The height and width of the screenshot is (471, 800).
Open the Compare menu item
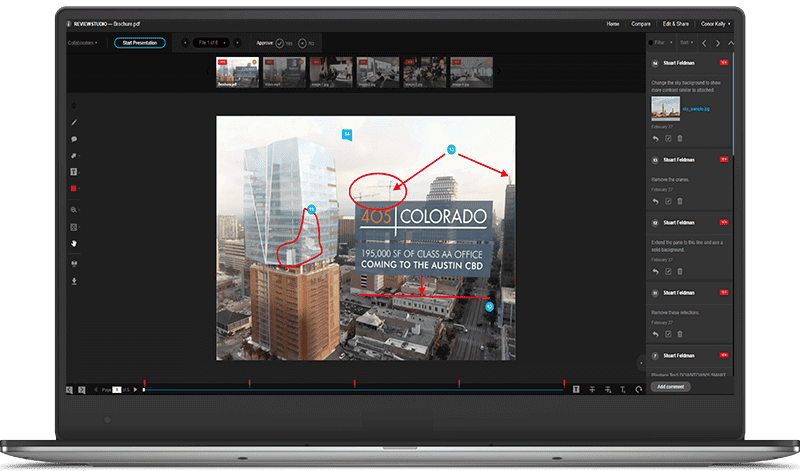point(641,24)
